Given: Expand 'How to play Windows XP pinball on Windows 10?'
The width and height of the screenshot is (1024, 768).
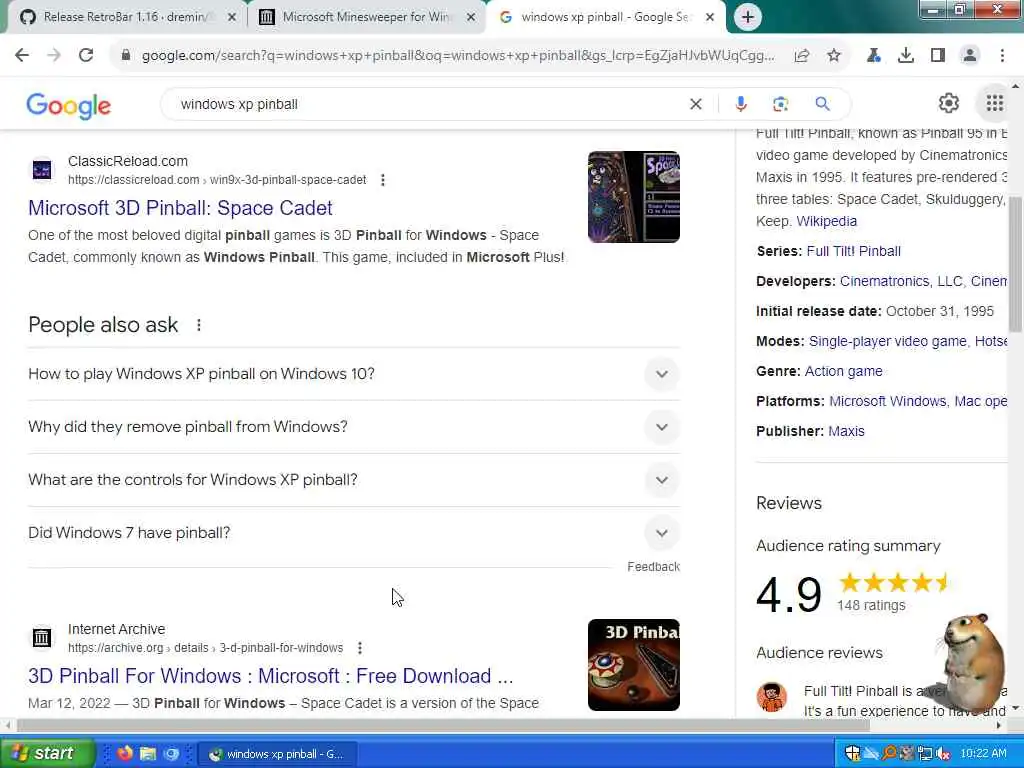Looking at the screenshot, I should tap(354, 374).
